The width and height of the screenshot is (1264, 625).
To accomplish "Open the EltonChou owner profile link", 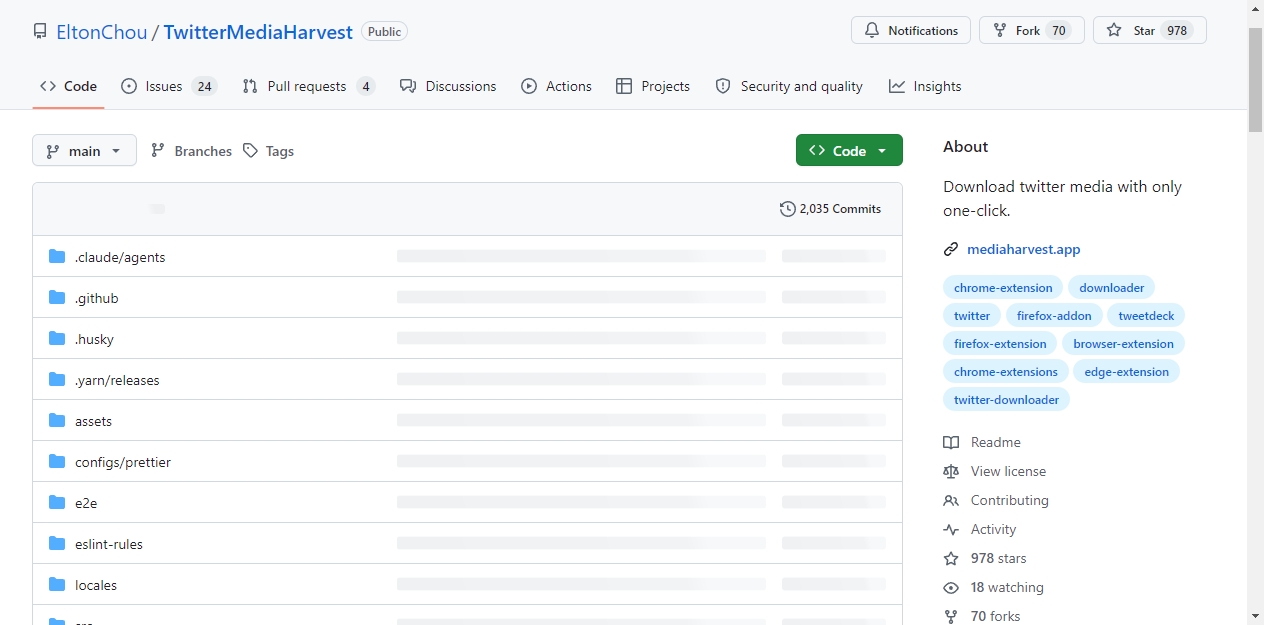I will click(x=102, y=32).
